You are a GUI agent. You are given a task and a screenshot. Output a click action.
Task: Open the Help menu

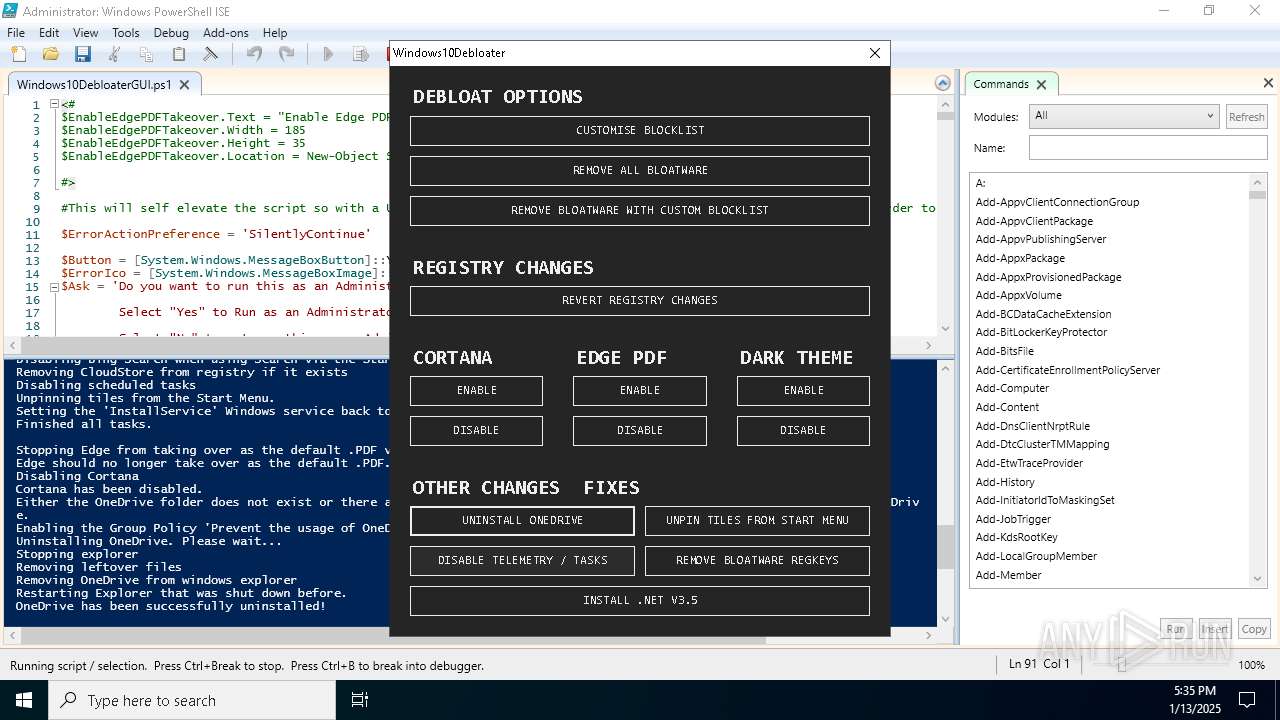tap(274, 33)
